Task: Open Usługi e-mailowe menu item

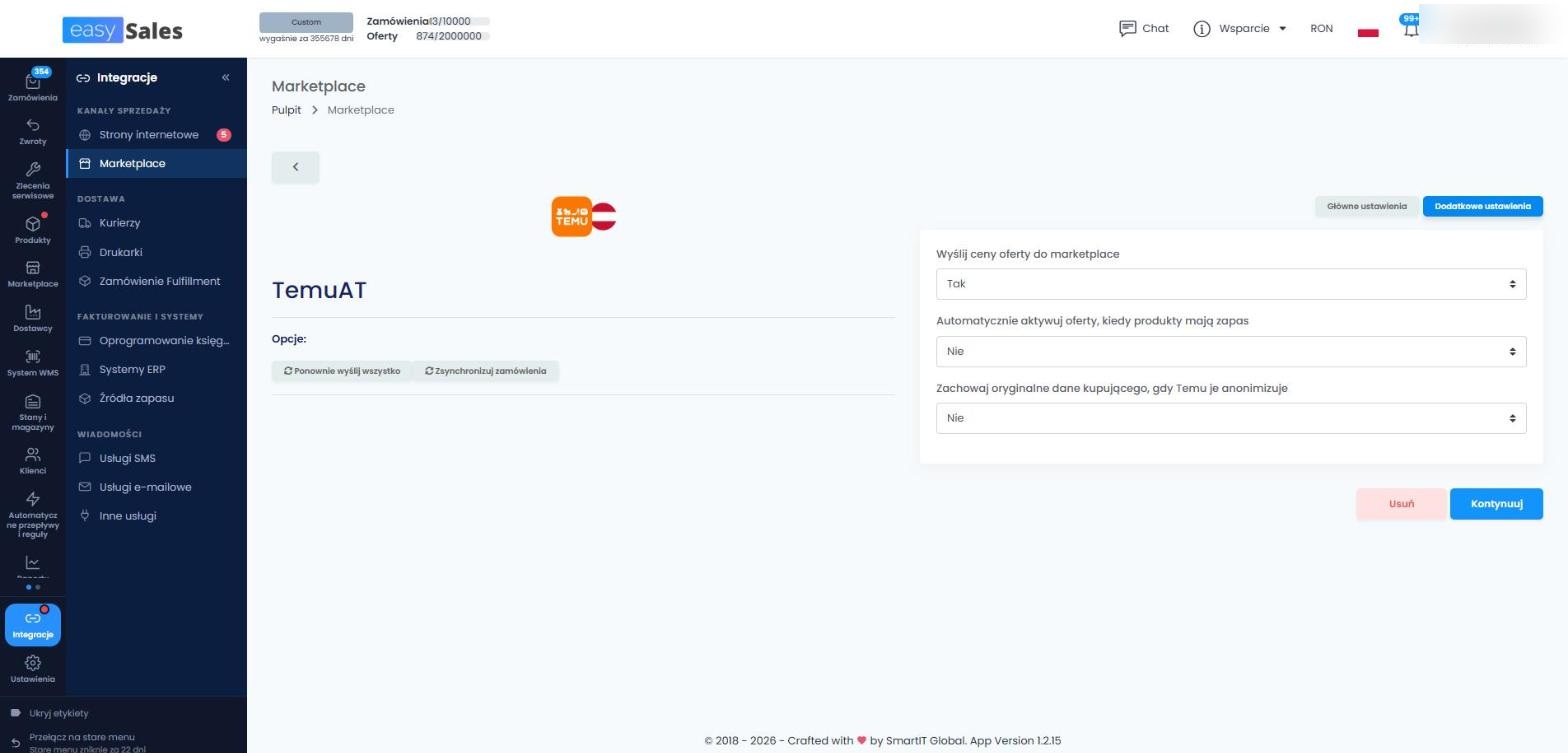Action: 156,487
